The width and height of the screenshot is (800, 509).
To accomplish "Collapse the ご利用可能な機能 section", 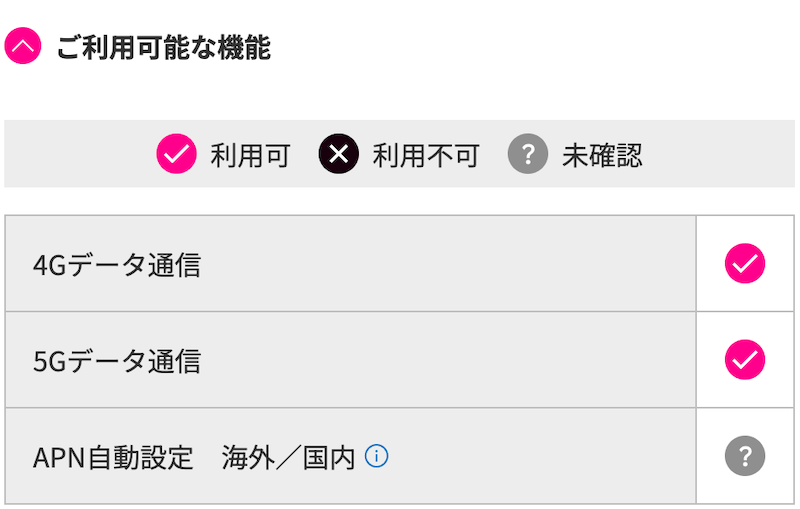I will click(x=23, y=46).
